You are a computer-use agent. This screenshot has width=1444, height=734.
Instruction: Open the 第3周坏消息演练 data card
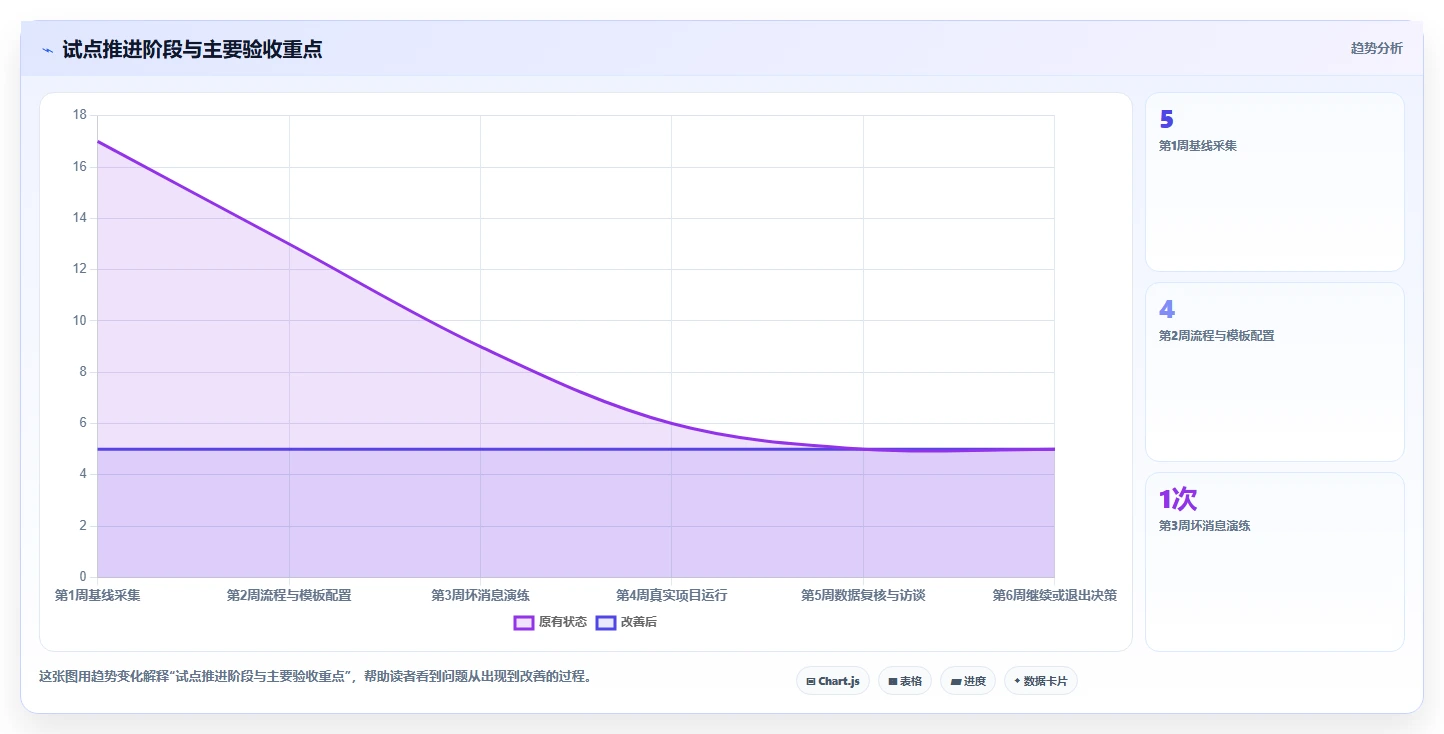click(1275, 562)
